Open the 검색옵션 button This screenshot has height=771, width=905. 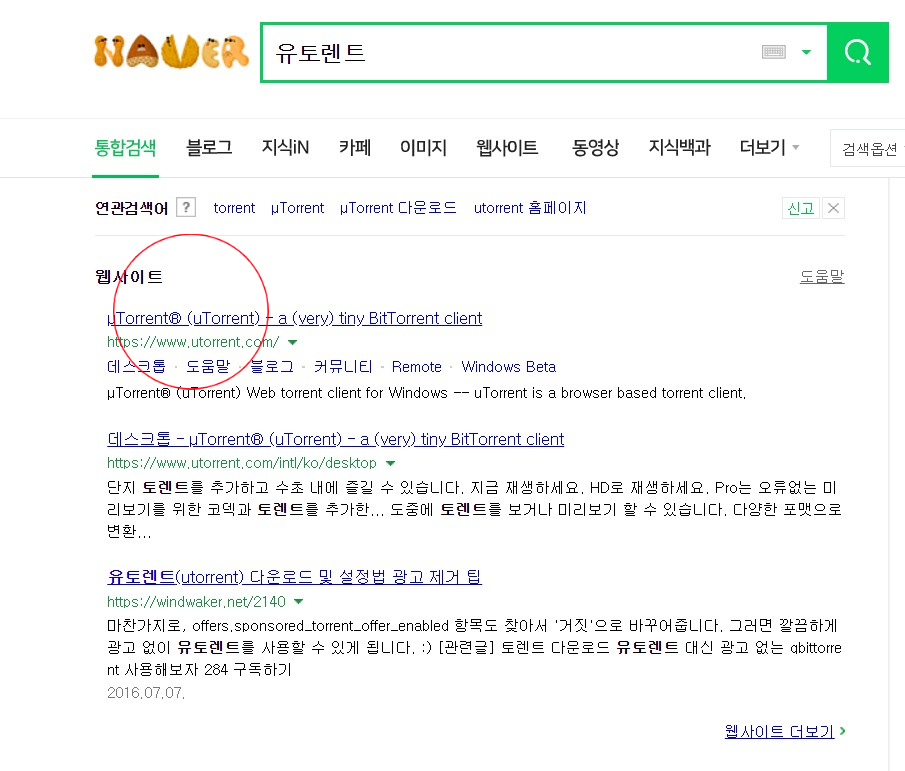(869, 149)
